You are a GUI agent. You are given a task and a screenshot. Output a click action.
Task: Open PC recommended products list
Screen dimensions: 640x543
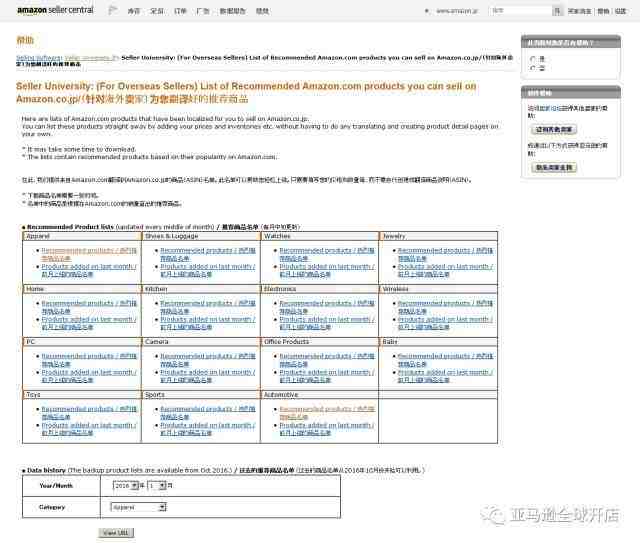click(89, 360)
